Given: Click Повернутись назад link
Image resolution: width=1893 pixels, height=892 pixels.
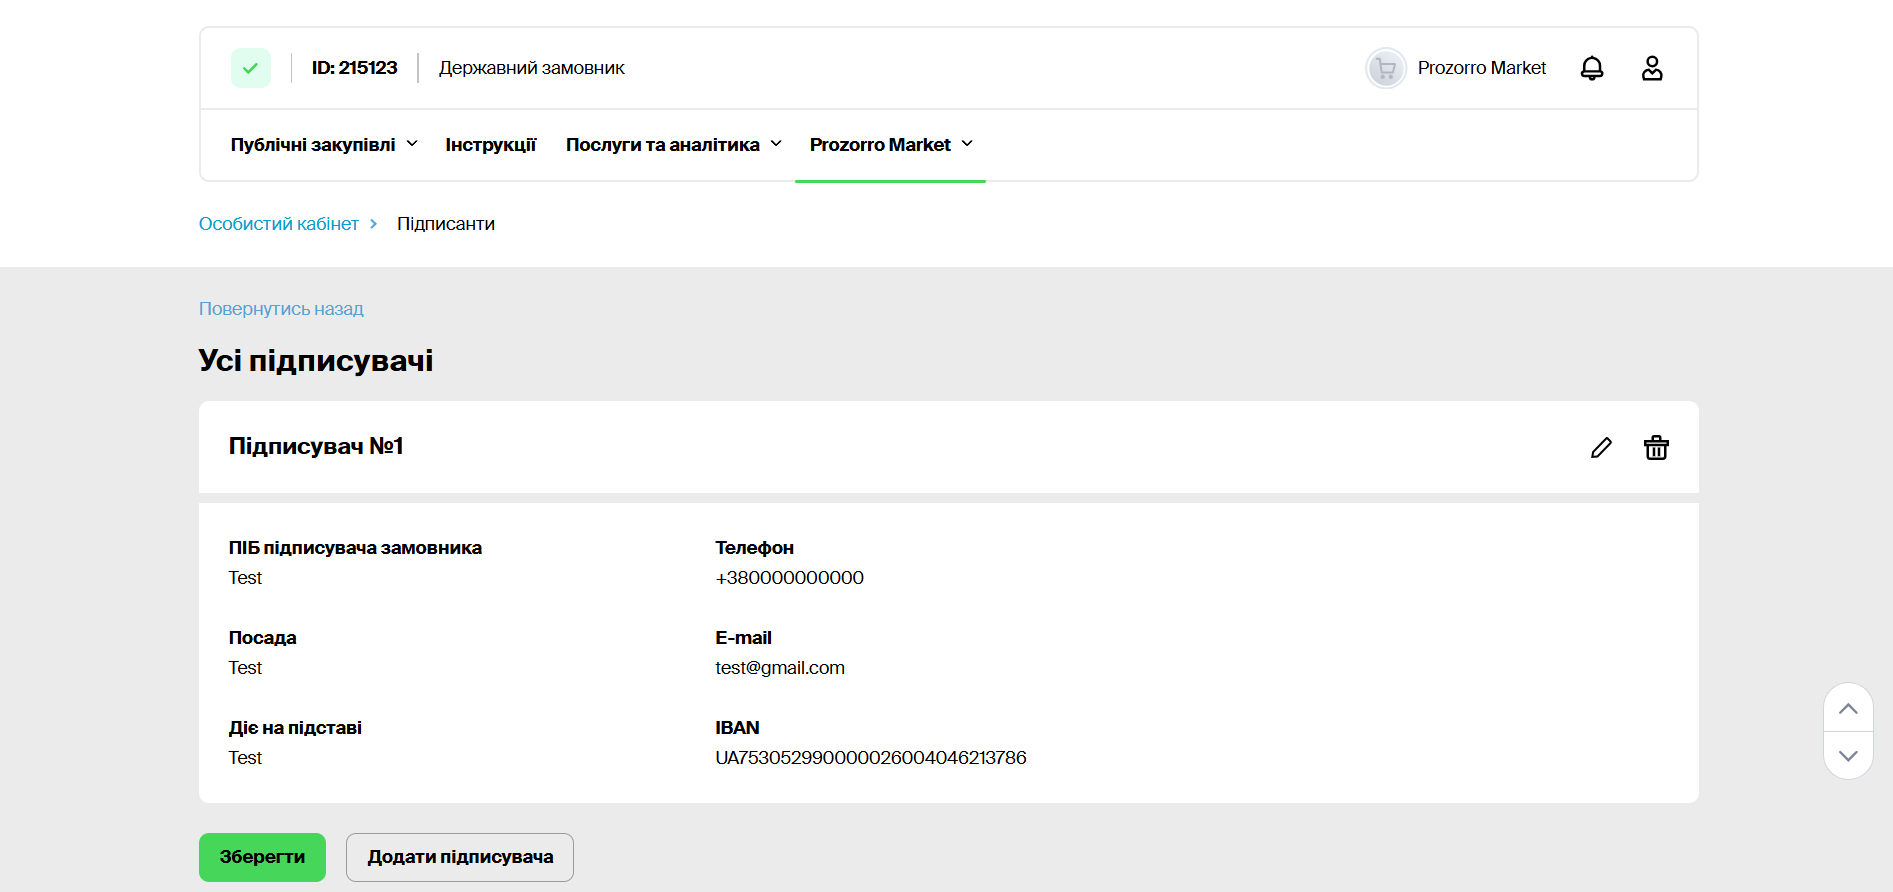Looking at the screenshot, I should click(281, 309).
